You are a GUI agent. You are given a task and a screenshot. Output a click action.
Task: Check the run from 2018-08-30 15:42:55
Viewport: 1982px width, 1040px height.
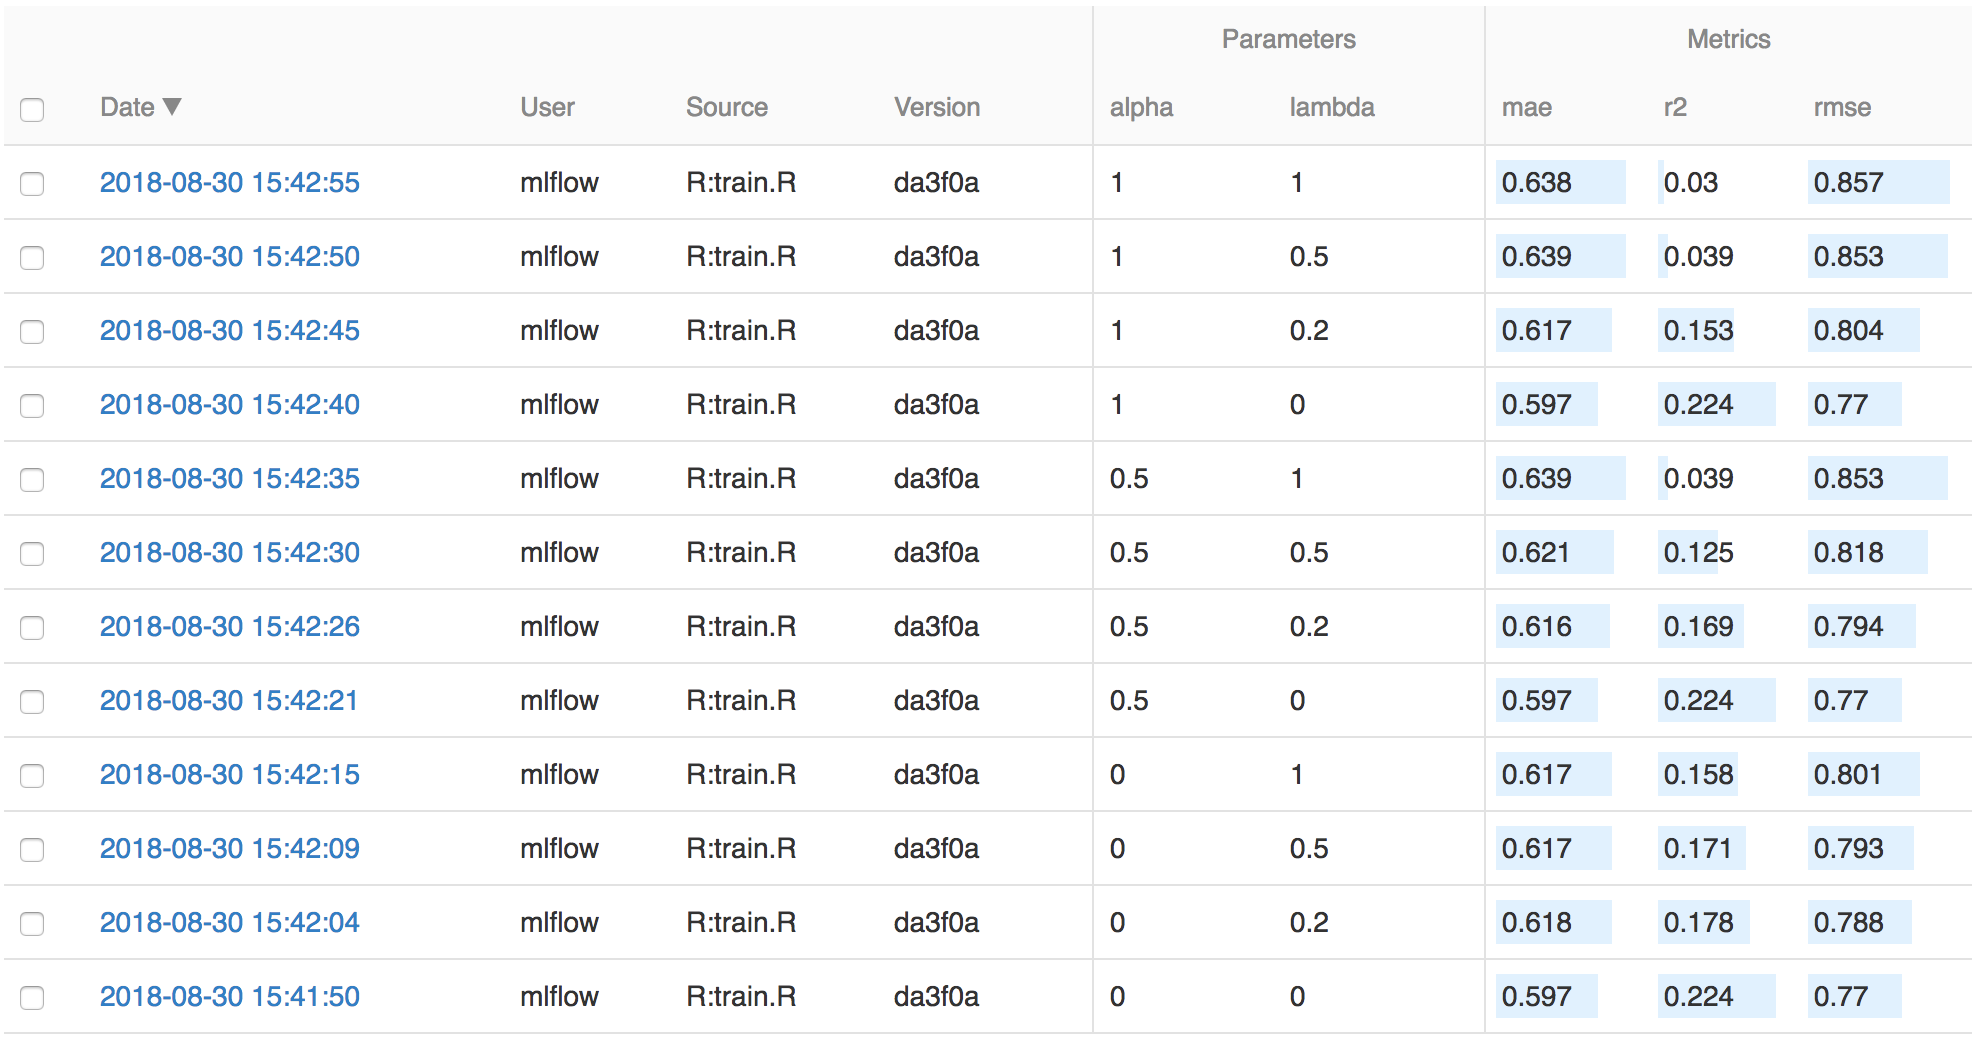tap(32, 183)
